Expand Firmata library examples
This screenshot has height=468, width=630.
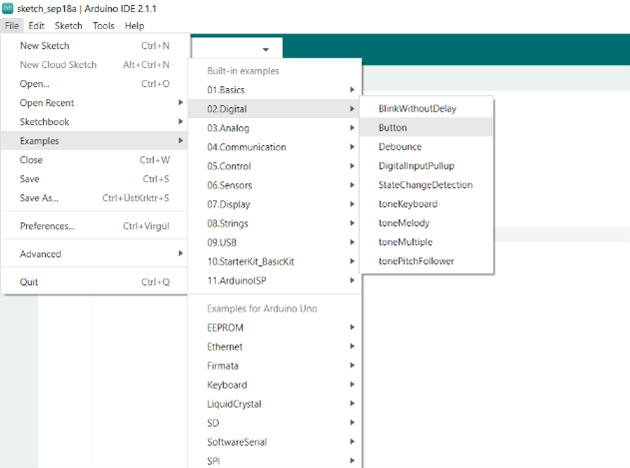pyautogui.click(x=275, y=366)
